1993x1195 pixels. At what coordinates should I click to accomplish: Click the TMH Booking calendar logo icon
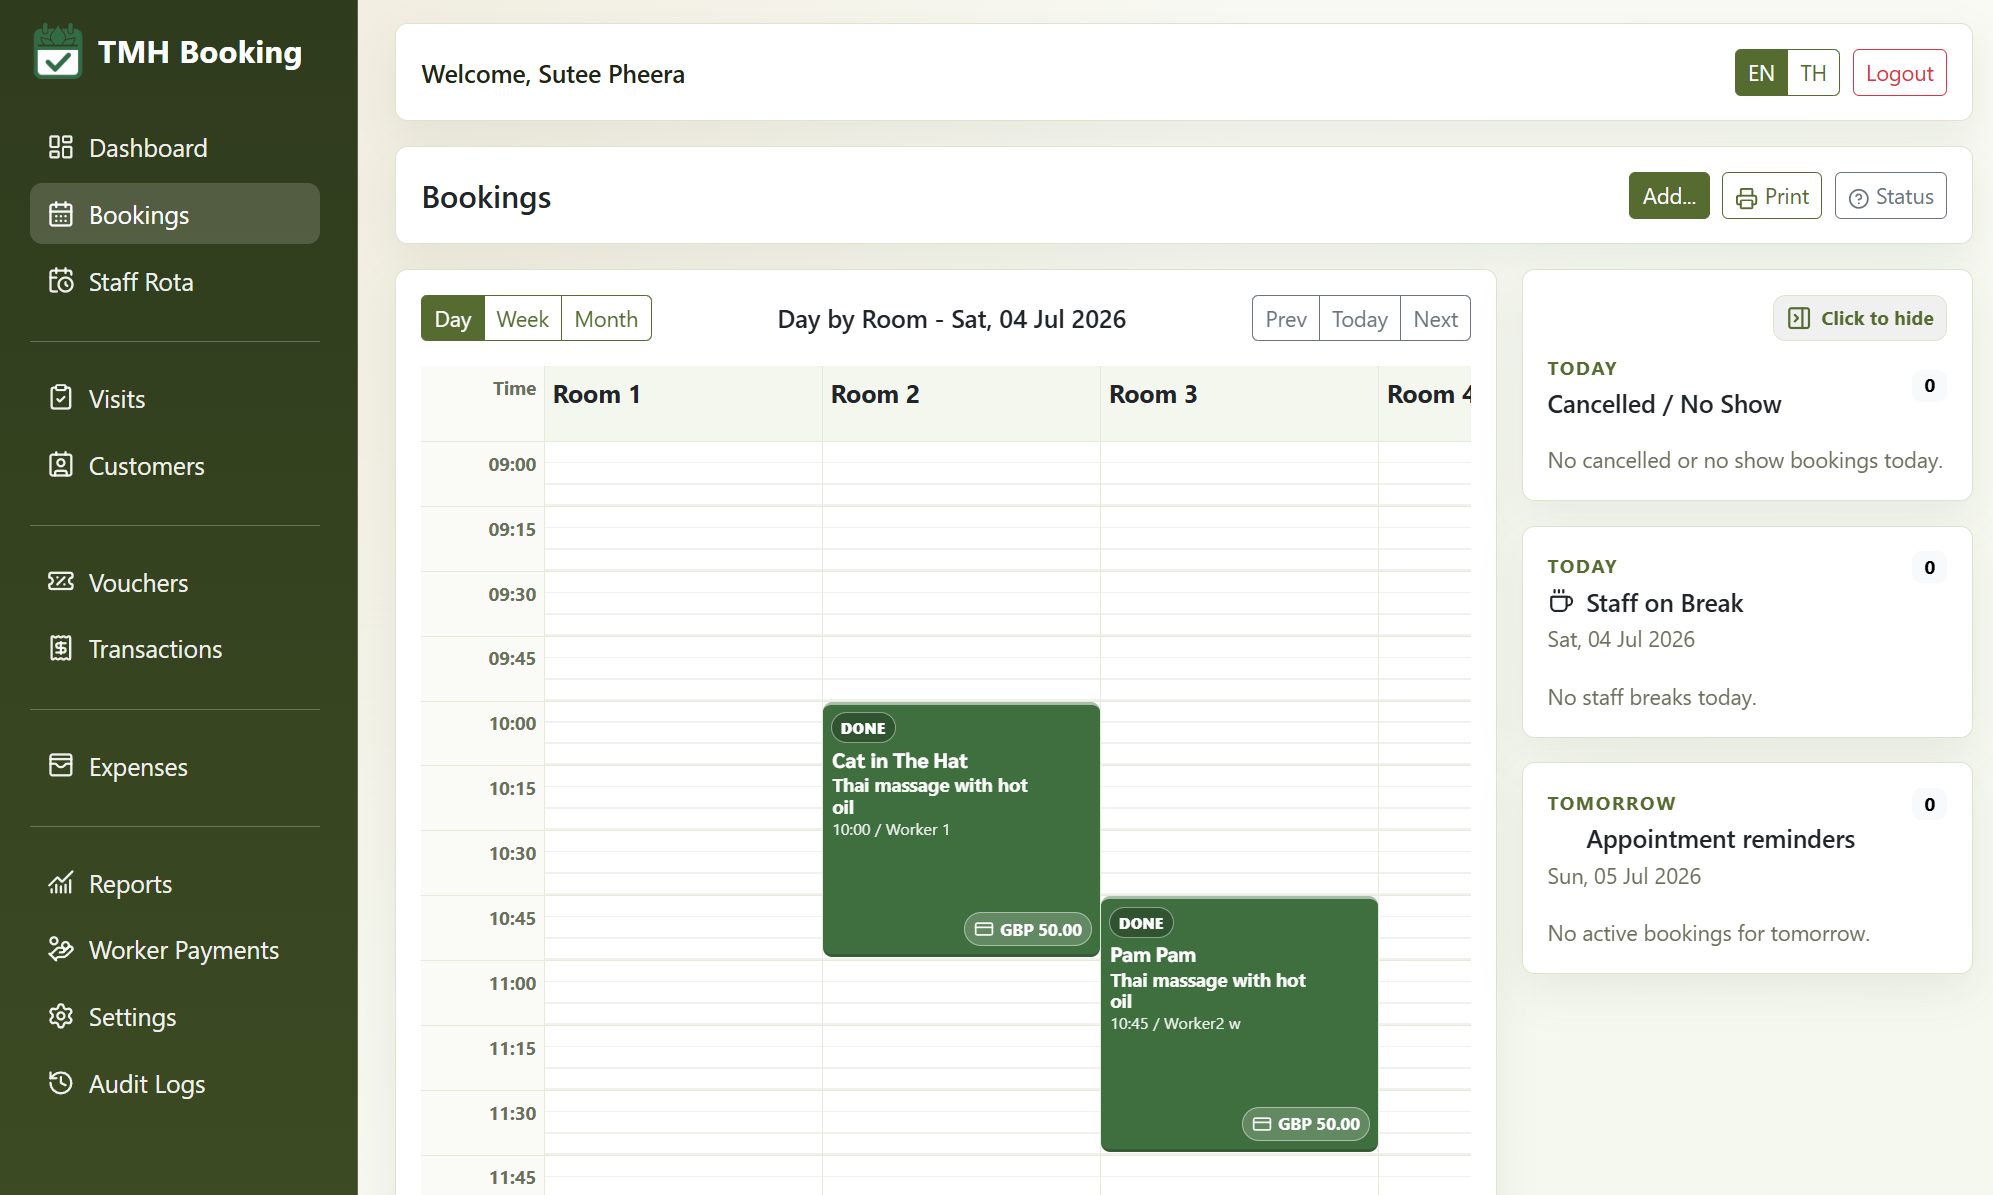click(x=57, y=51)
